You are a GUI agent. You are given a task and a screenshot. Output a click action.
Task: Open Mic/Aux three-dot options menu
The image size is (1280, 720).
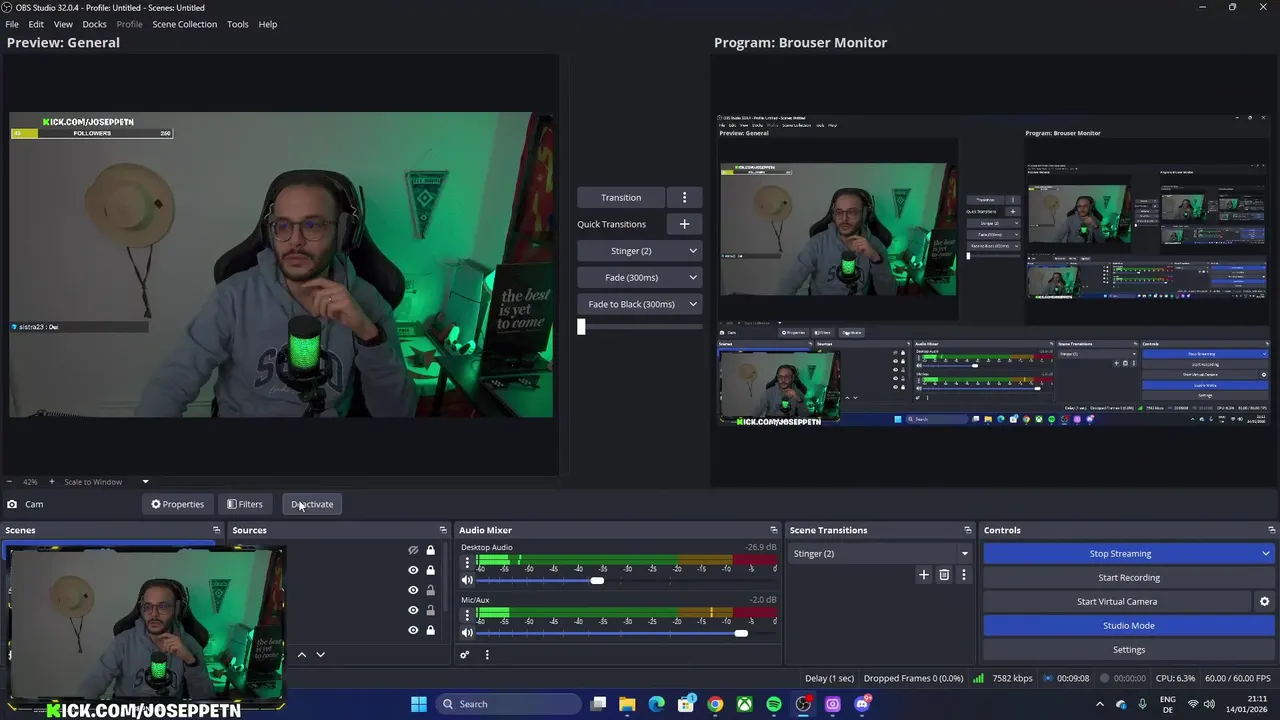click(467, 615)
